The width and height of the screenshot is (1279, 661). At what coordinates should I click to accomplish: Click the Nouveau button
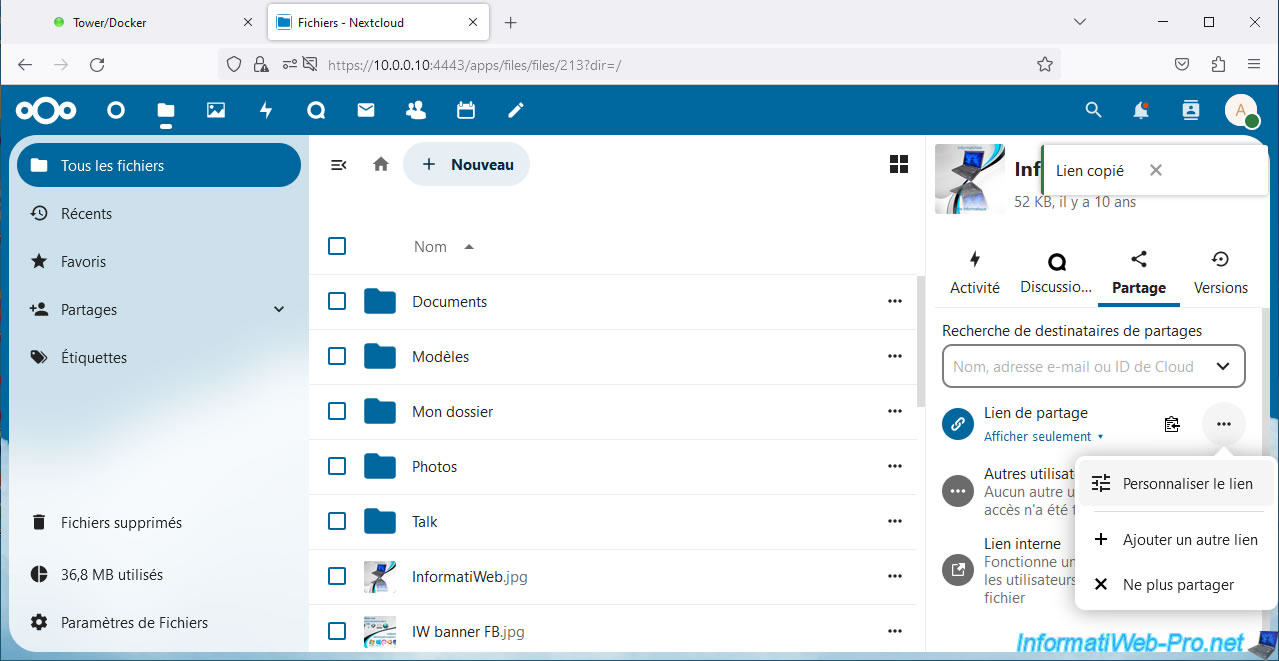(x=467, y=165)
